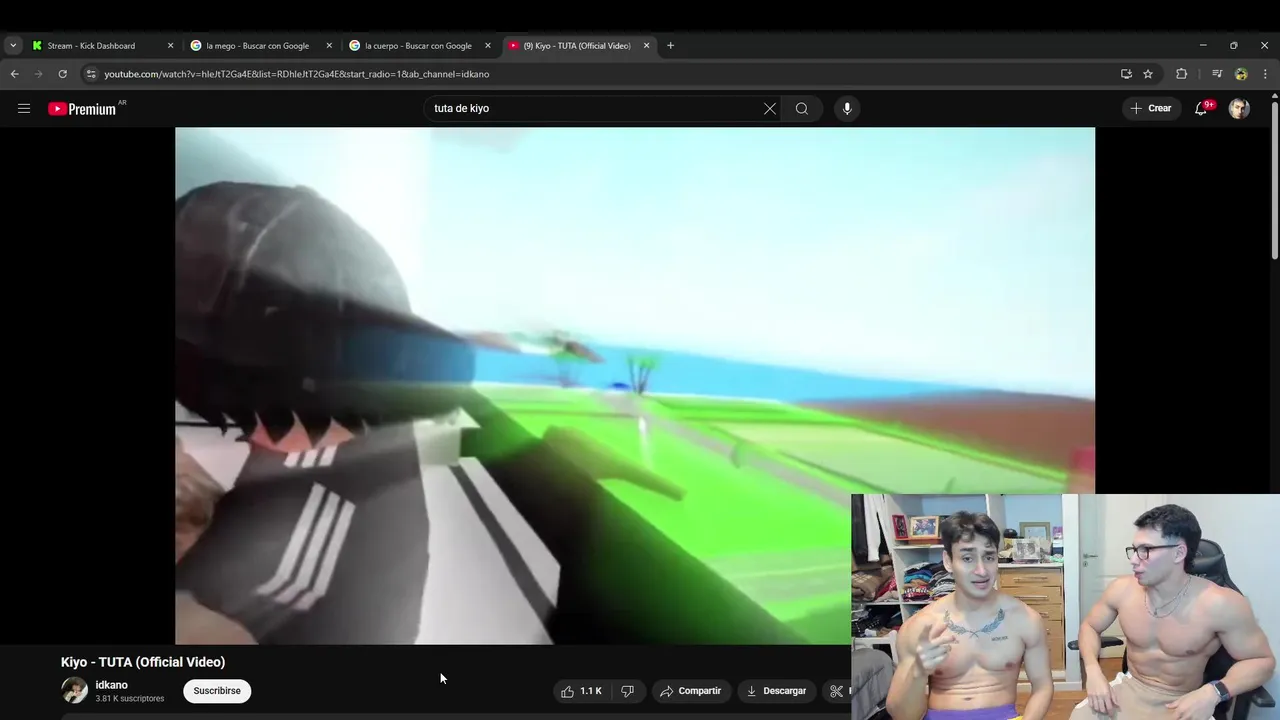Bookmark this page with the star
Screen dimensions: 1280x720
point(1148,74)
